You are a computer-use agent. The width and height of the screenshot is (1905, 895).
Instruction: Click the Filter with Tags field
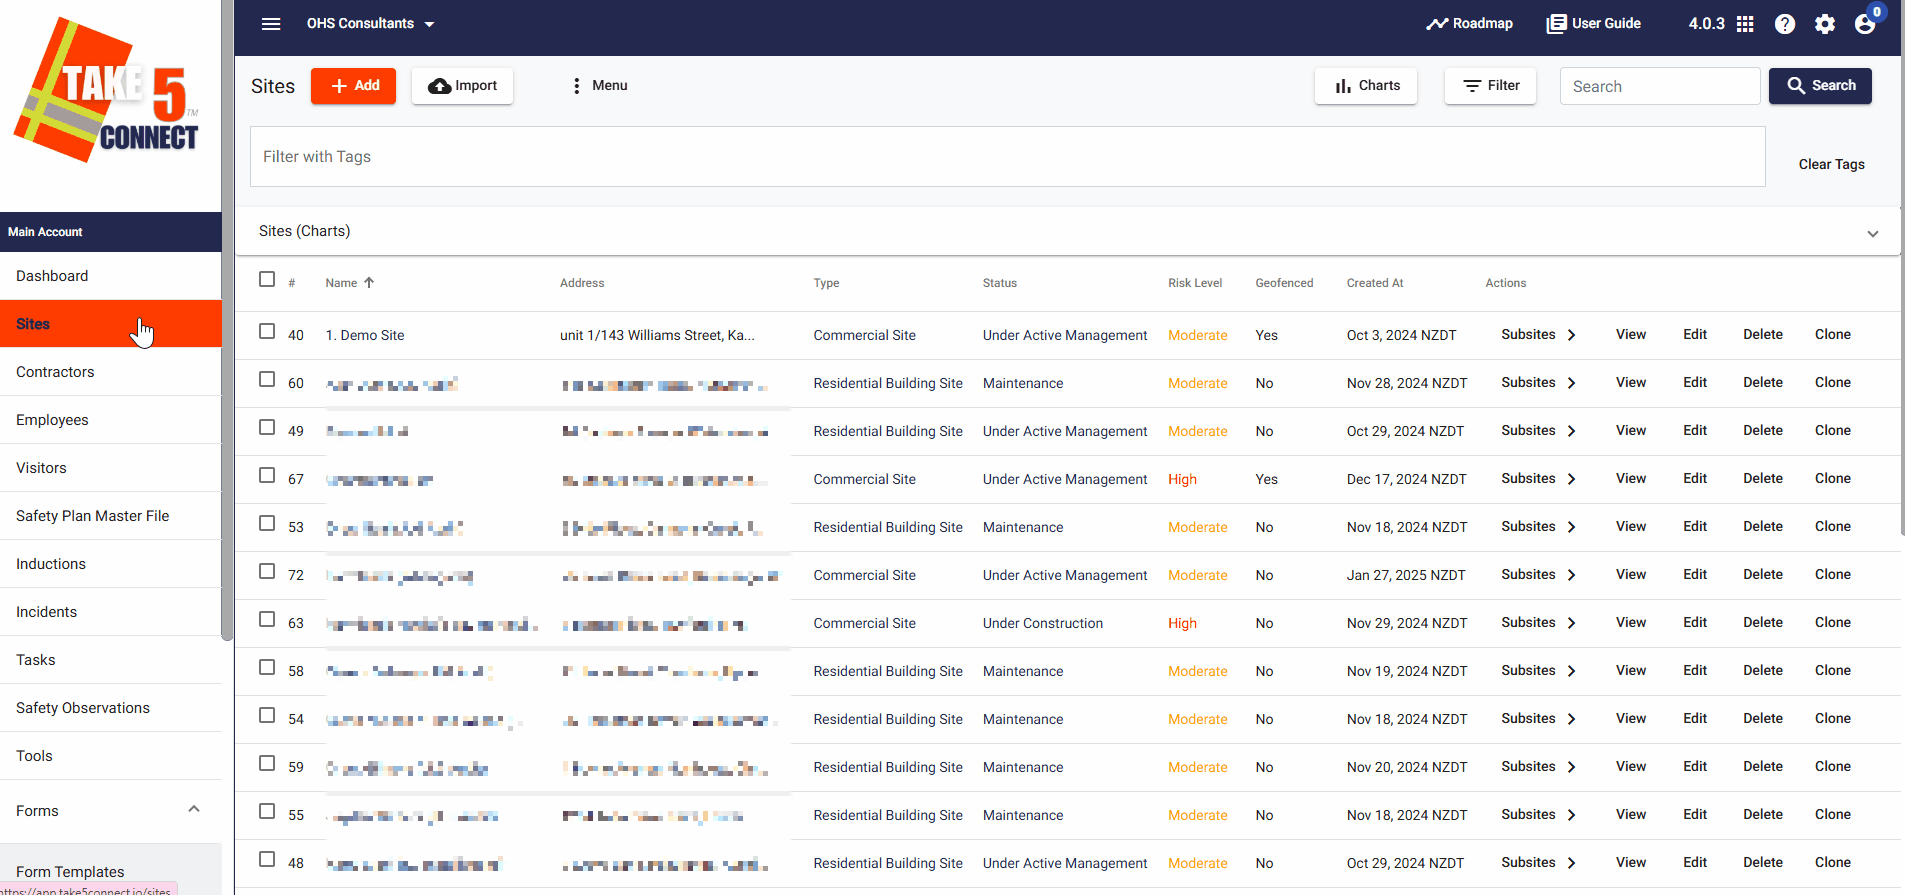point(1007,156)
